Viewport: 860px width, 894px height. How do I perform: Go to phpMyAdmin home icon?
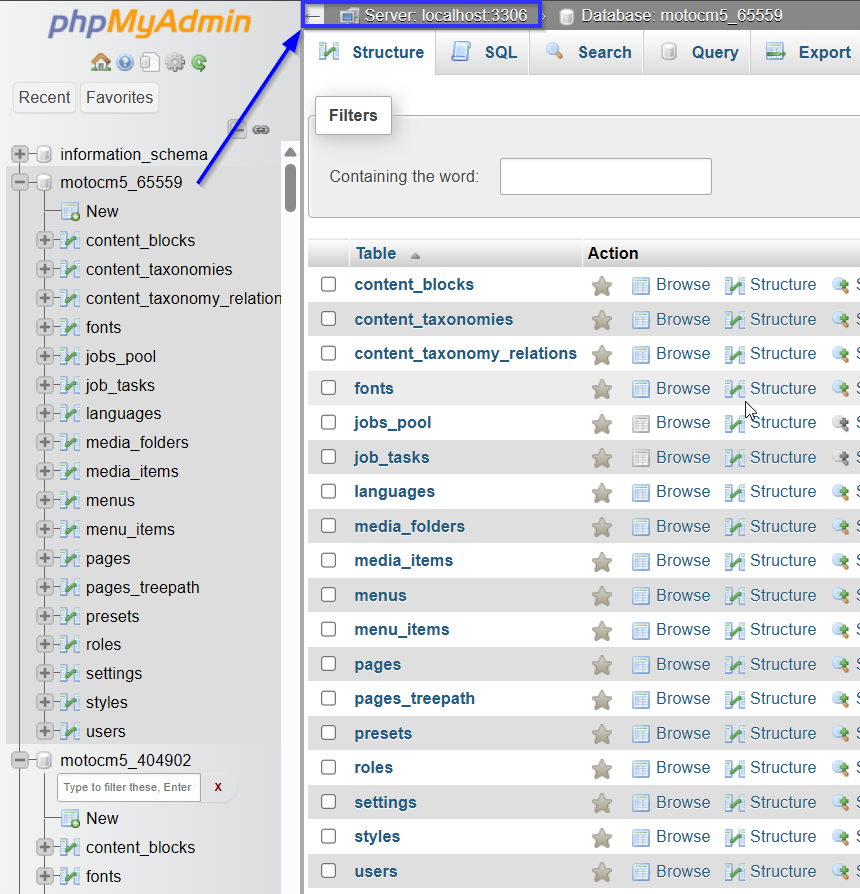point(100,62)
